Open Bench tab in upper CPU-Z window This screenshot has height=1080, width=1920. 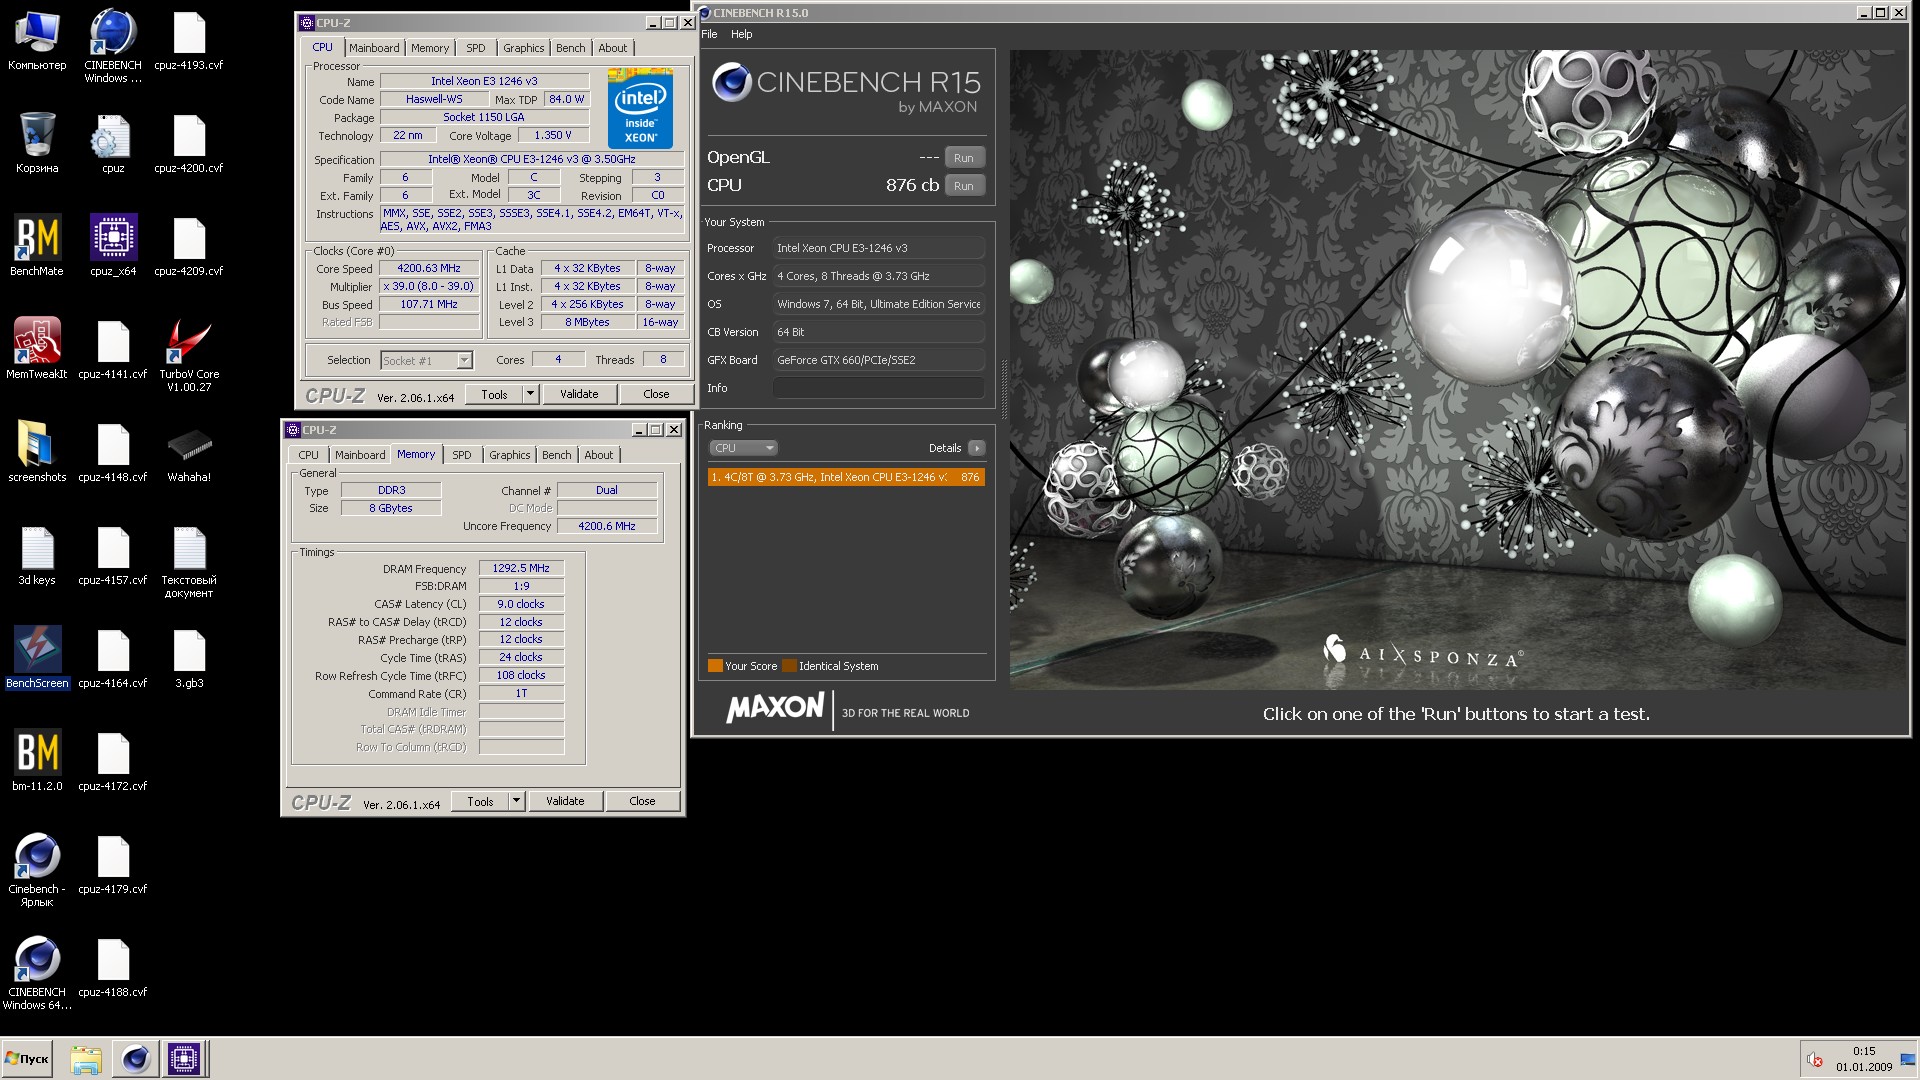[x=571, y=48]
